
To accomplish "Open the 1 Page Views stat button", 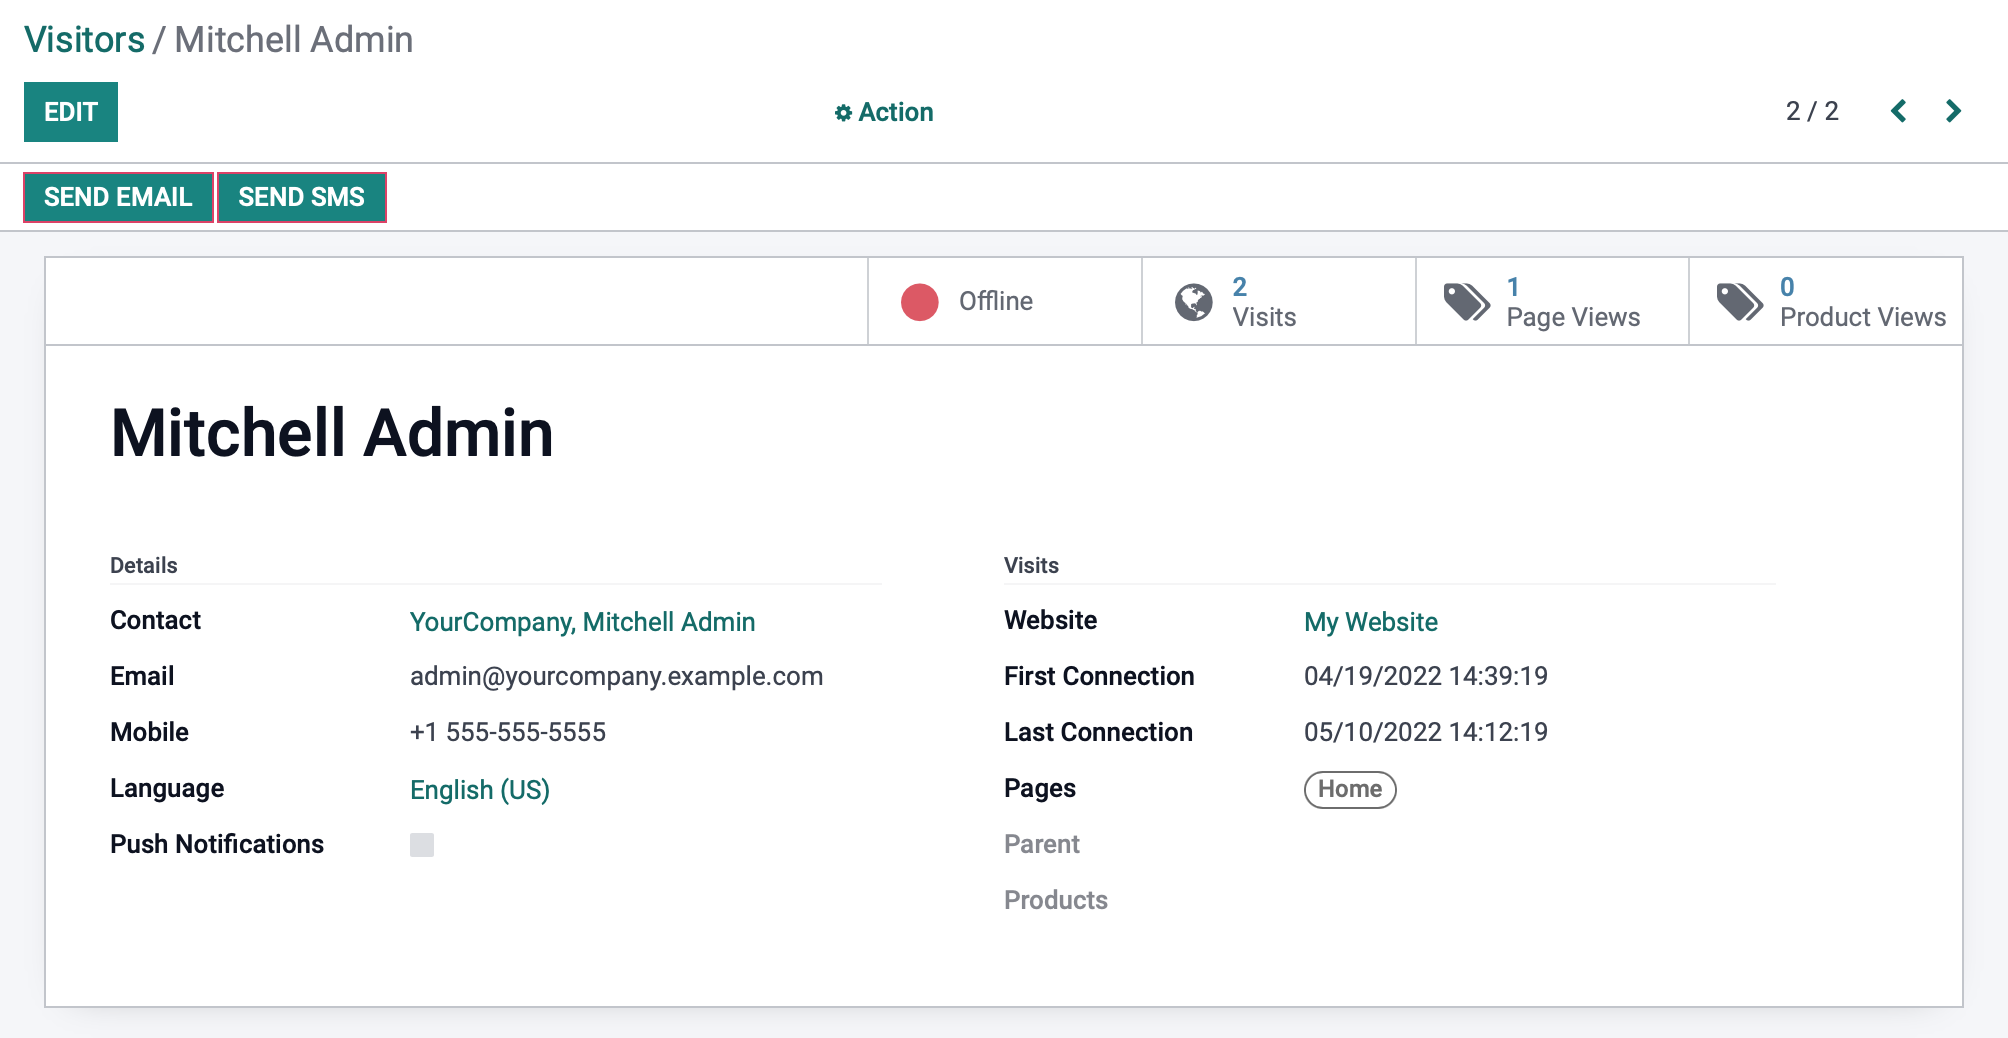I will coord(1552,302).
